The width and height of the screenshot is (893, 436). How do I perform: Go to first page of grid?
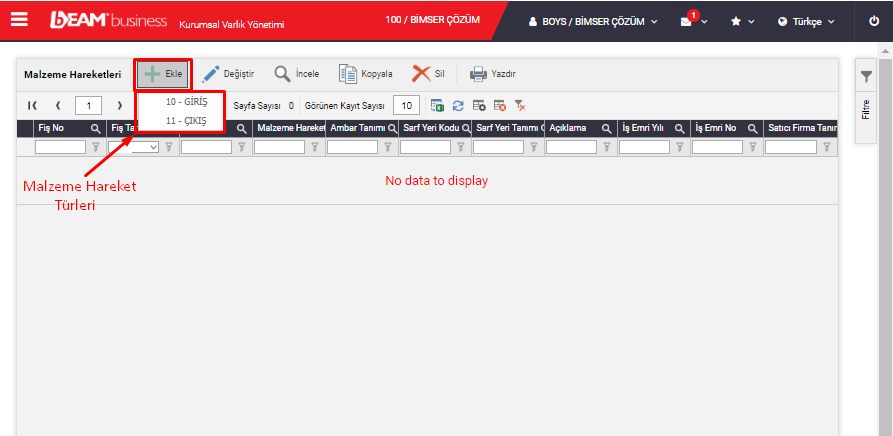(x=32, y=105)
